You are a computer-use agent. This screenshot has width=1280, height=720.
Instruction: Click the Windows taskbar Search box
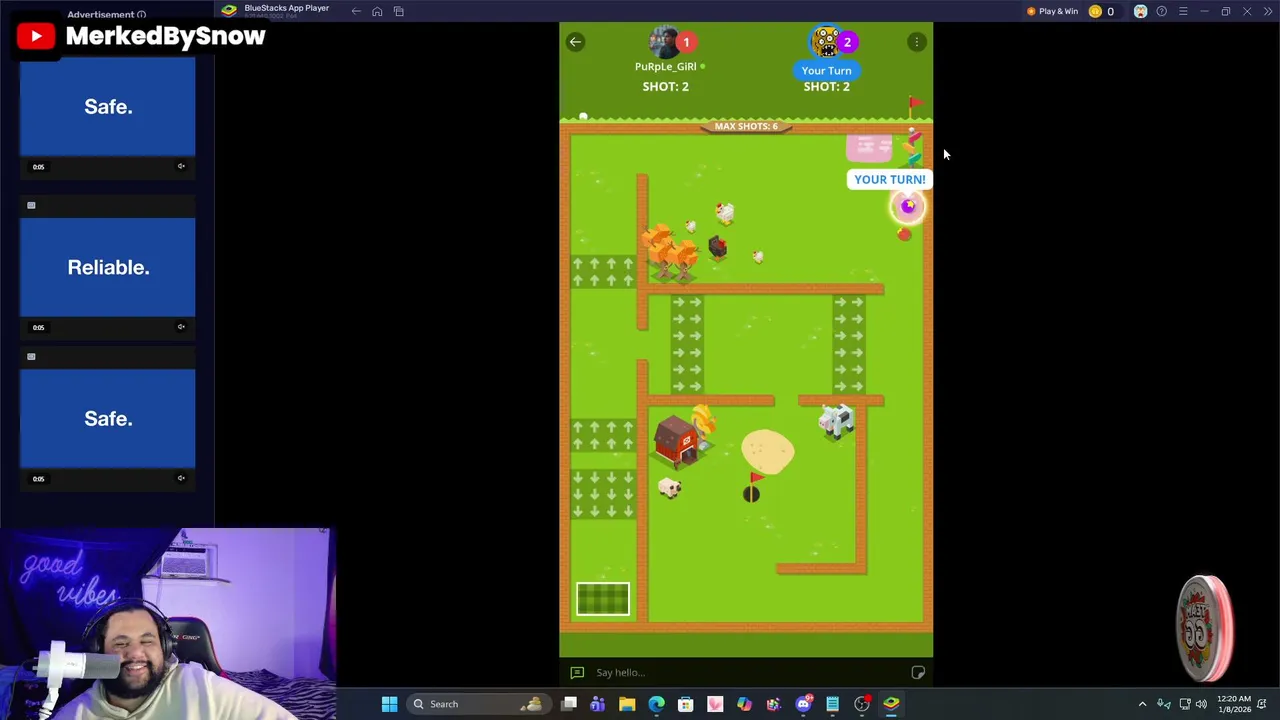click(478, 704)
